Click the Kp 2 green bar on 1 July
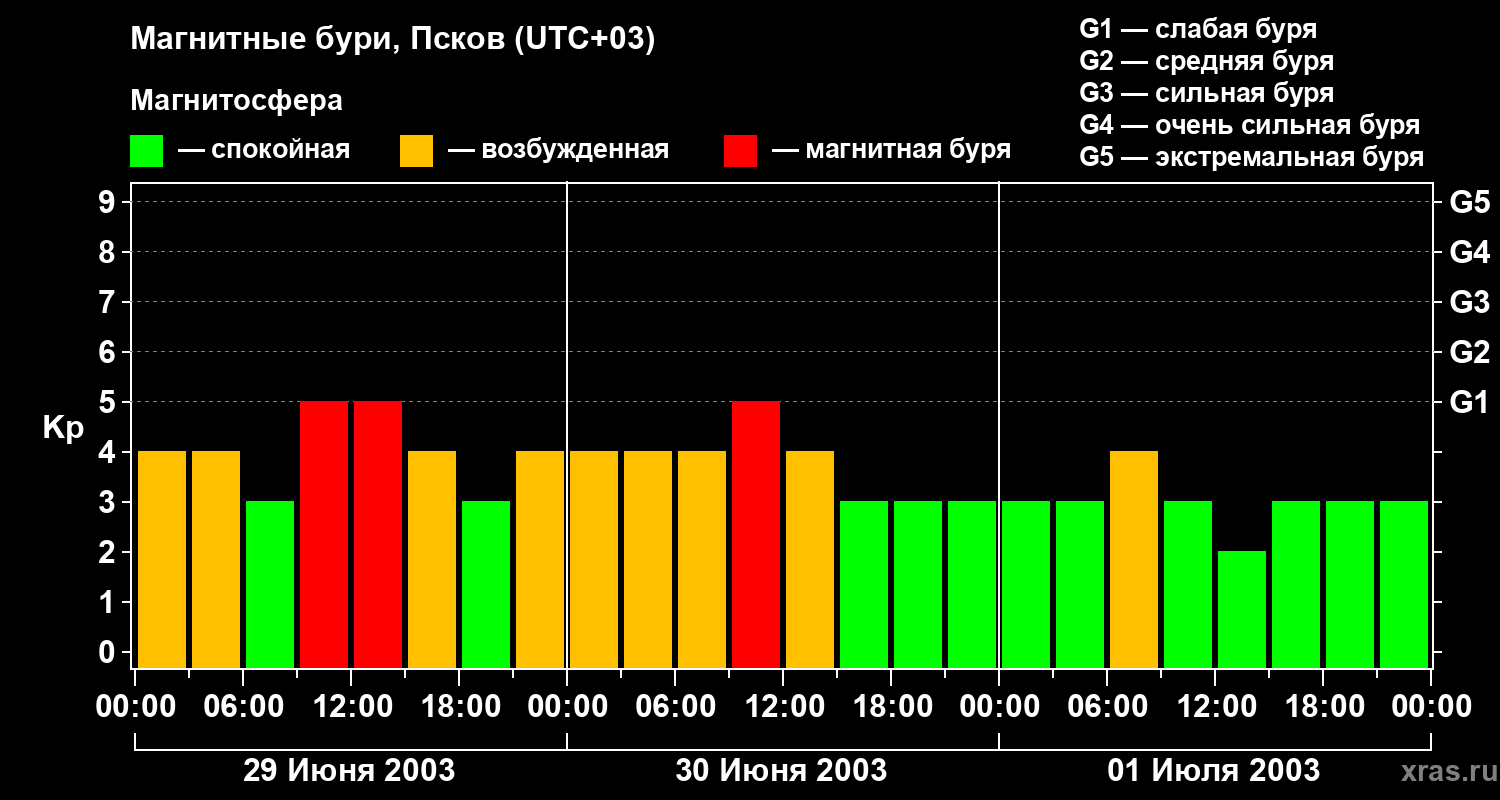Viewport: 1500px width, 800px height. (x=1242, y=610)
